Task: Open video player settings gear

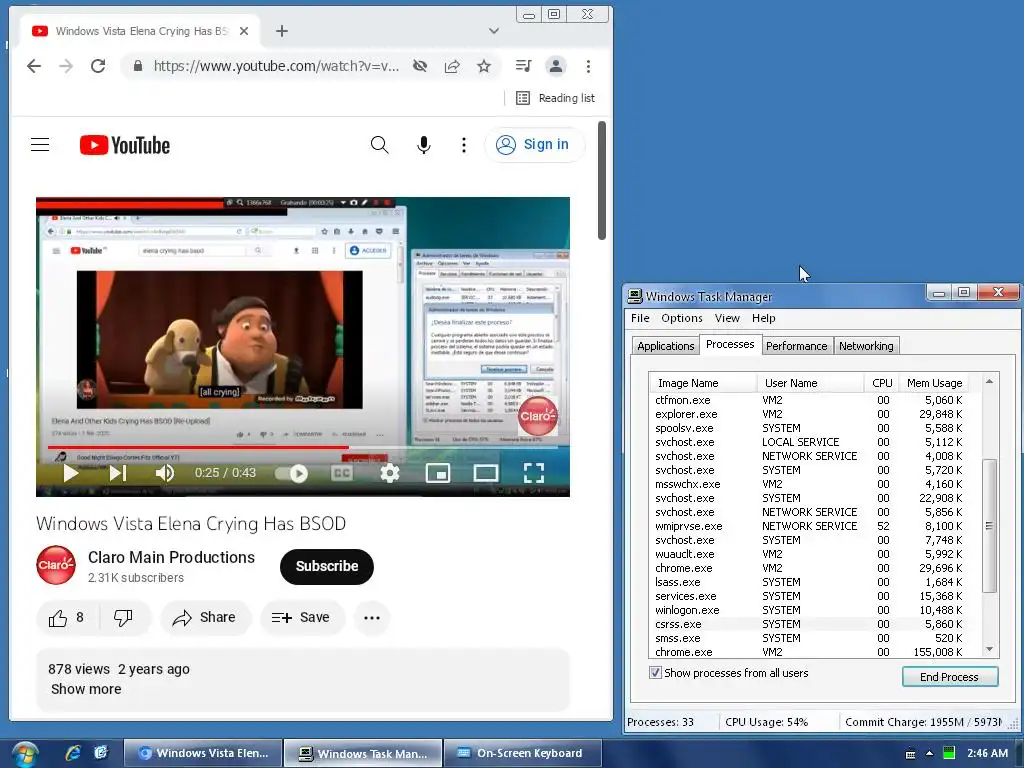Action: click(390, 473)
